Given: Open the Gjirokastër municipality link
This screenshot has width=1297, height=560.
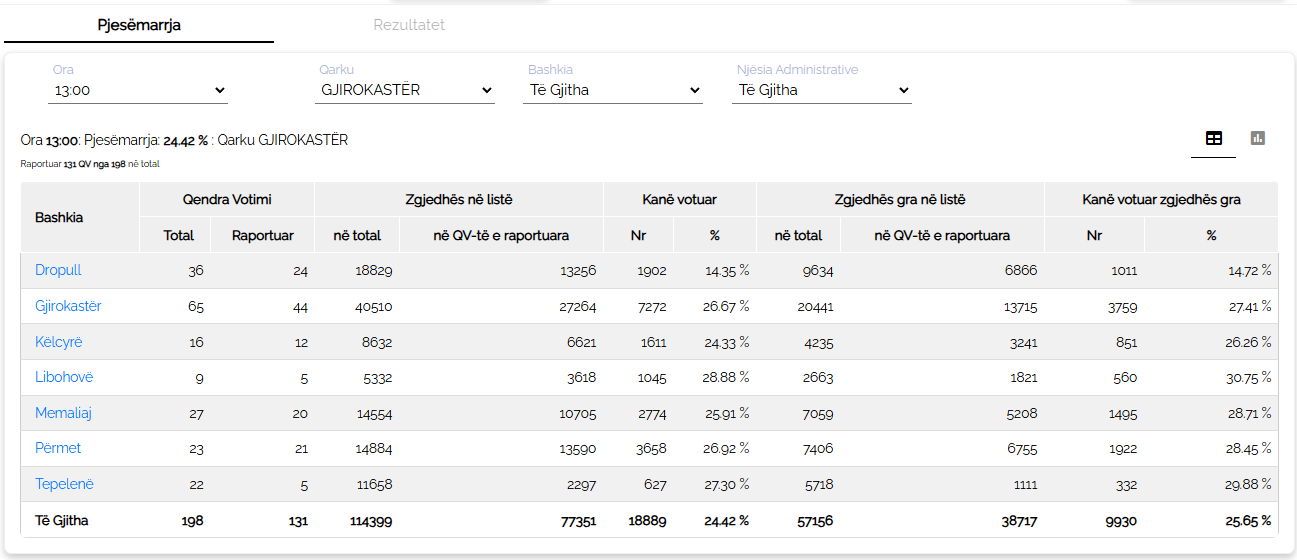Looking at the screenshot, I should tap(68, 306).
